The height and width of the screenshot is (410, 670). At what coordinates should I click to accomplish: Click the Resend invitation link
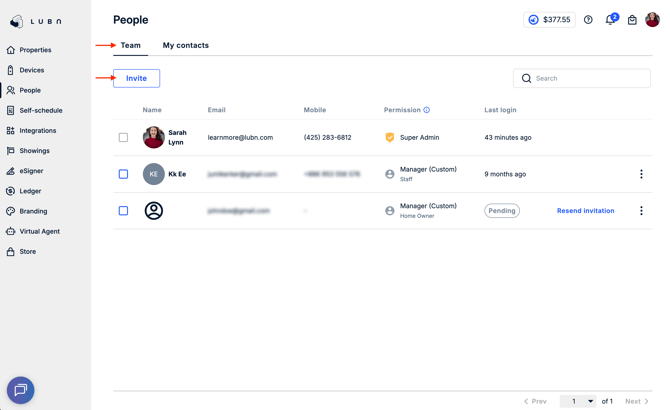pos(585,211)
